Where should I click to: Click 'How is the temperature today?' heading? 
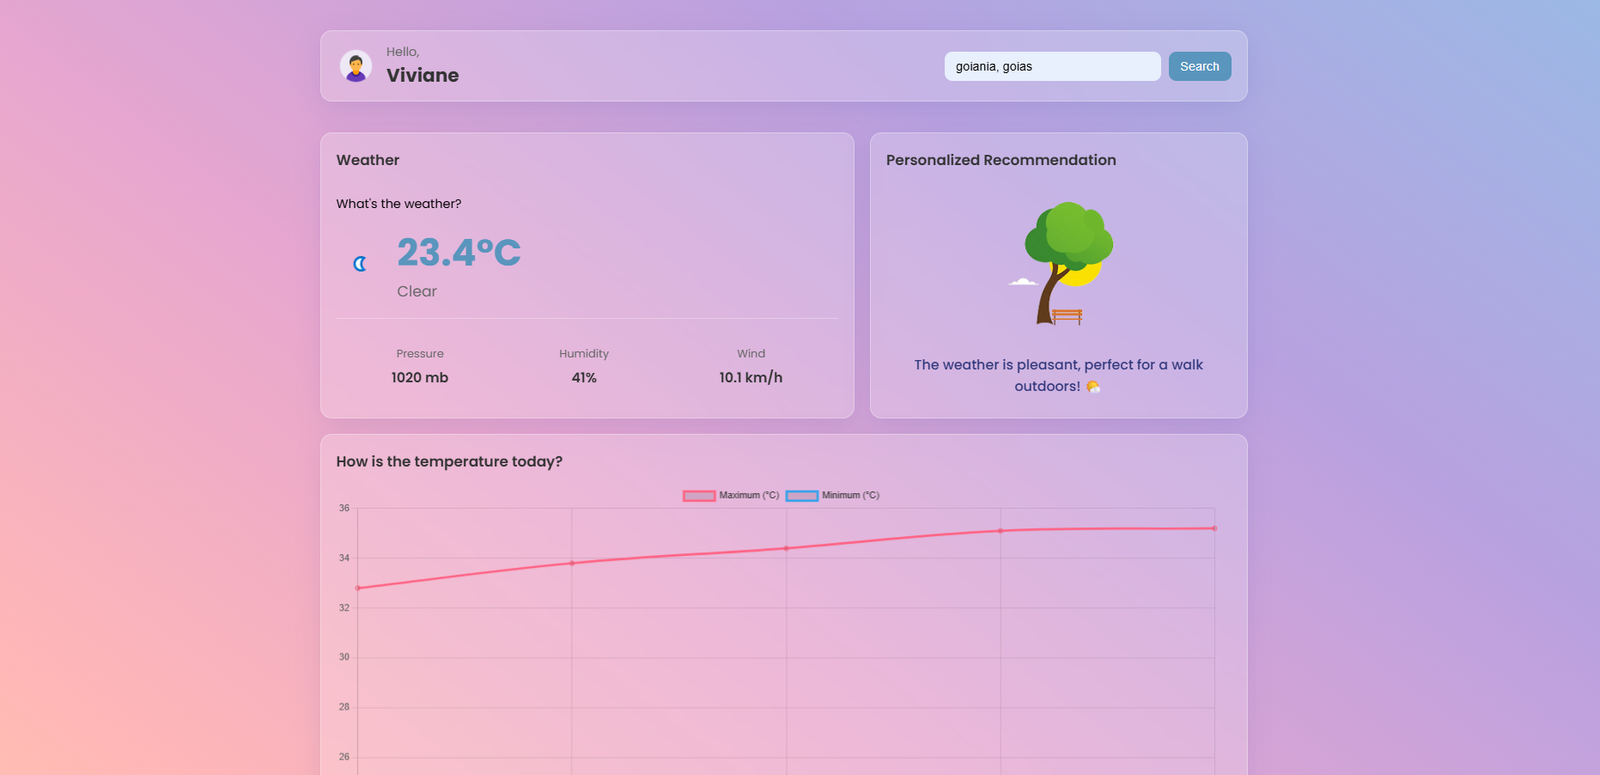click(449, 462)
